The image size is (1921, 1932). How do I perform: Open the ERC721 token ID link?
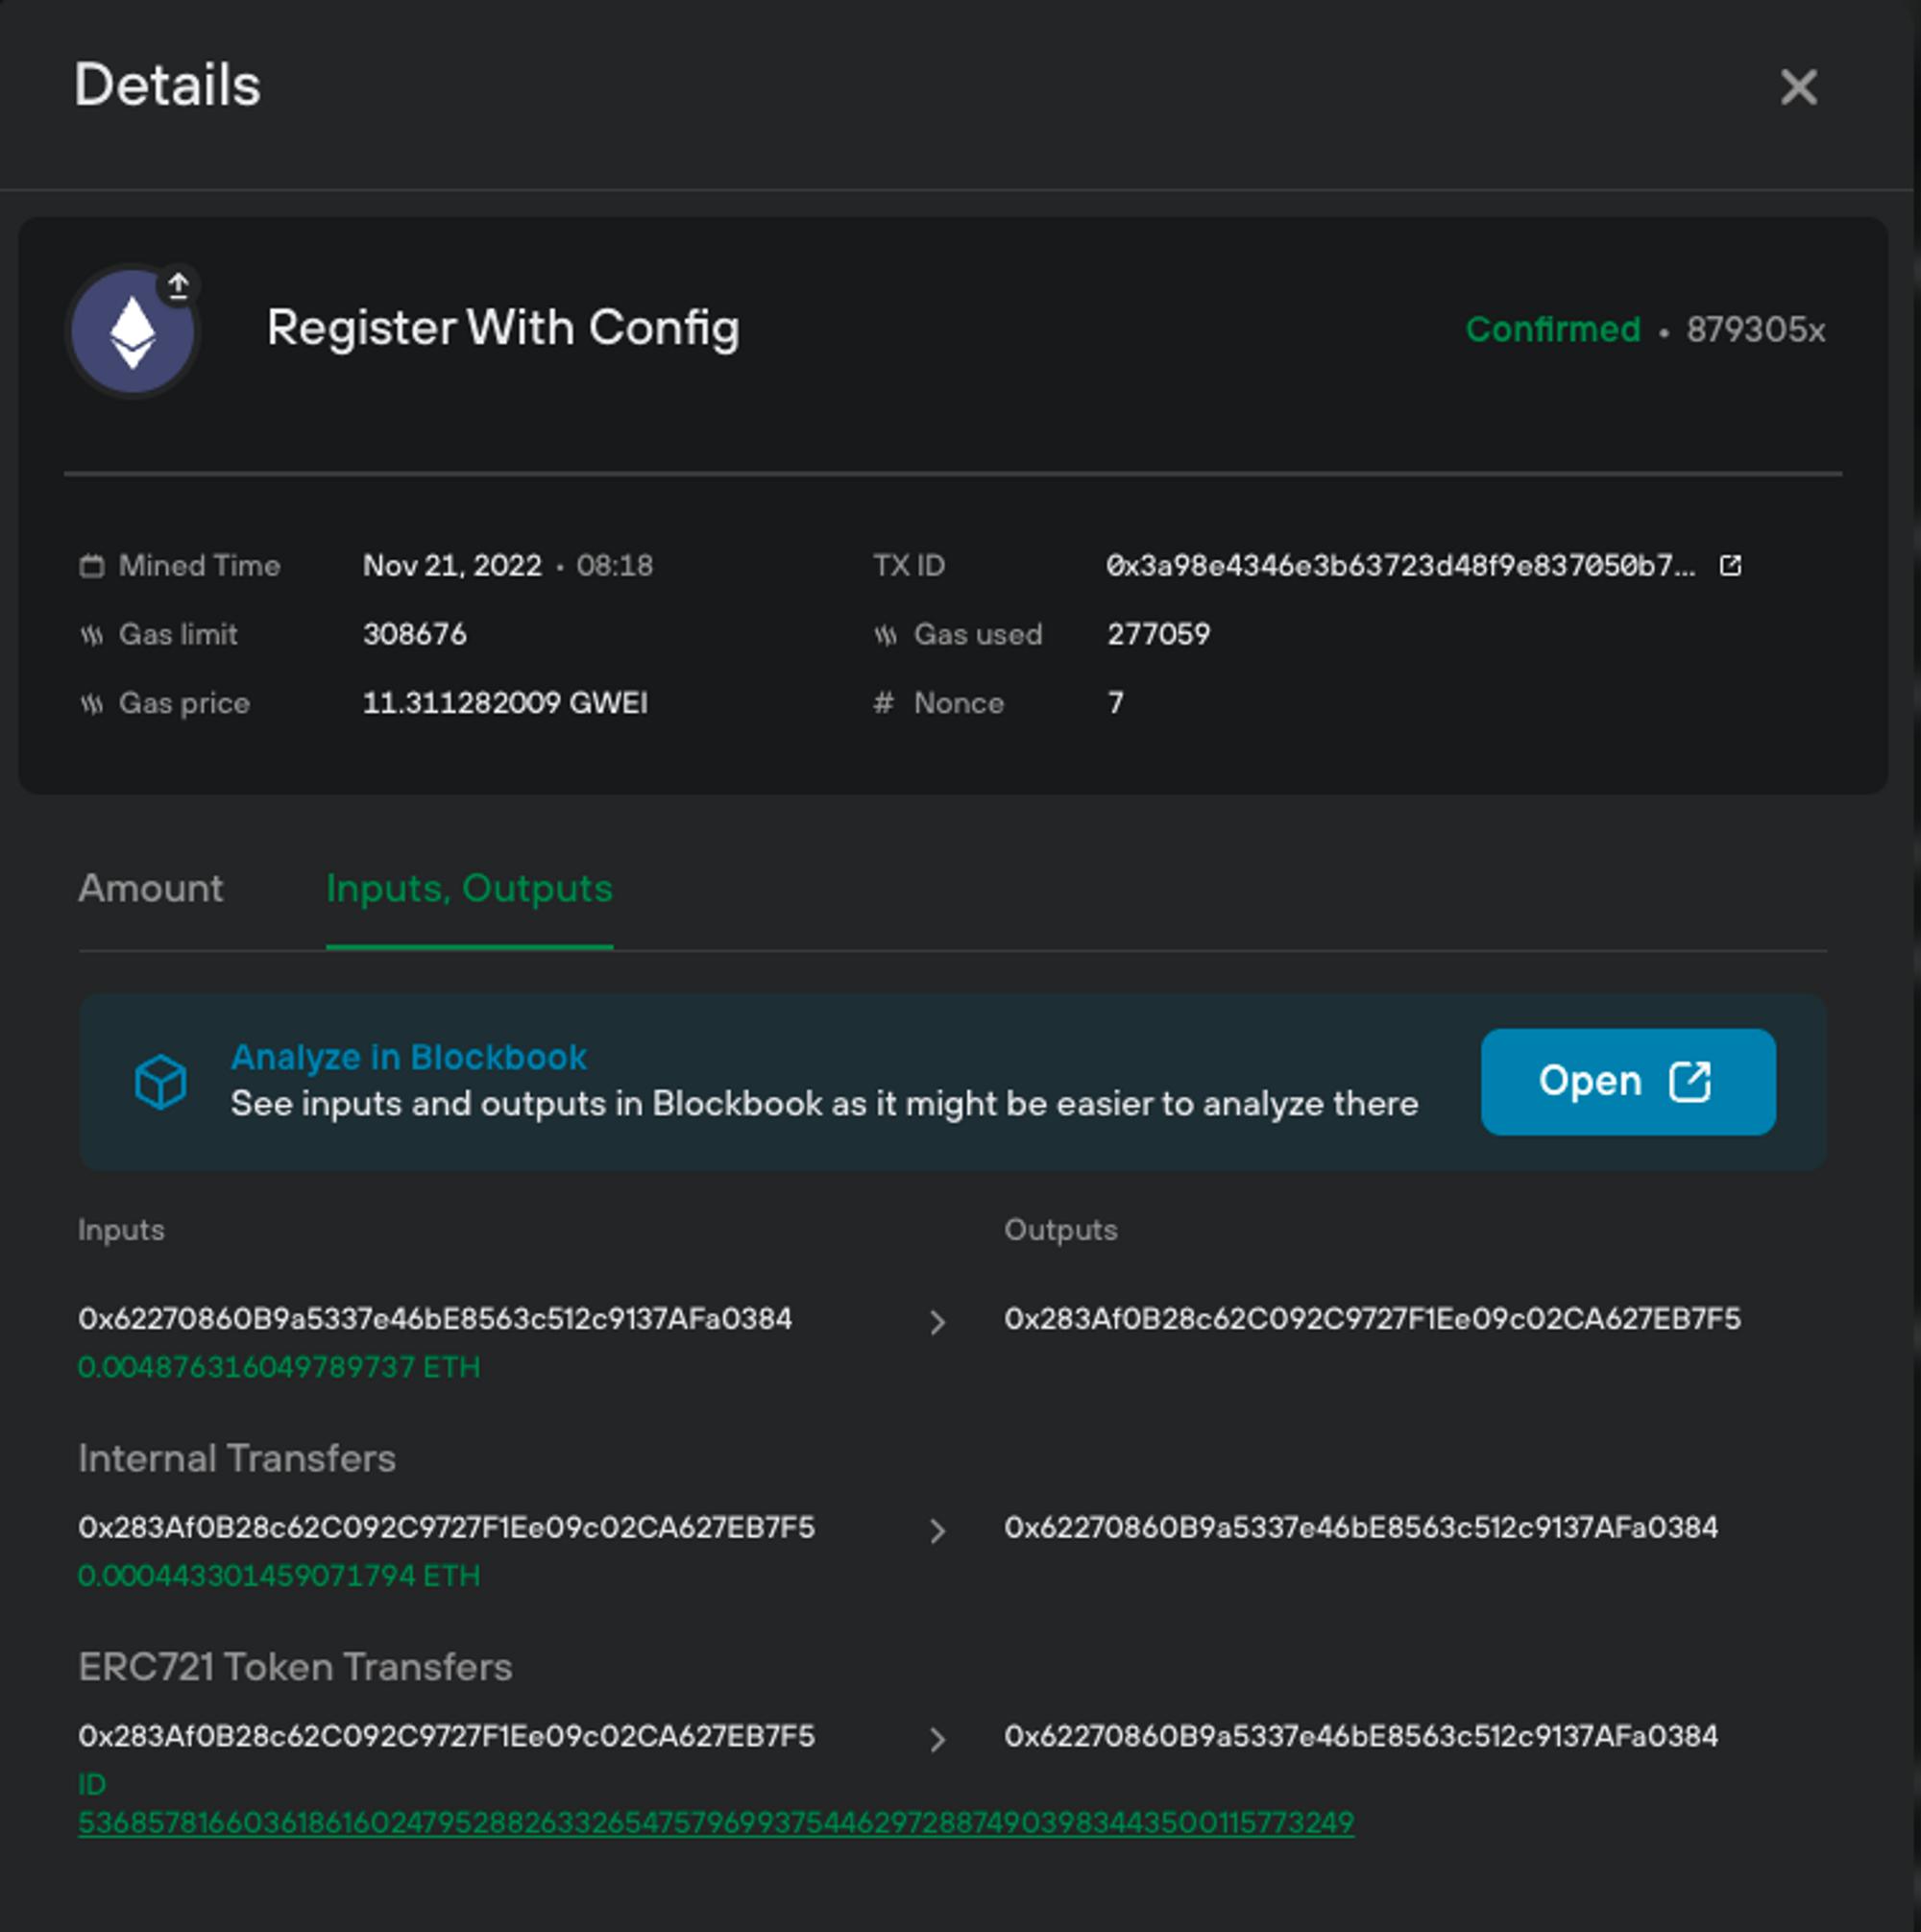716,1823
